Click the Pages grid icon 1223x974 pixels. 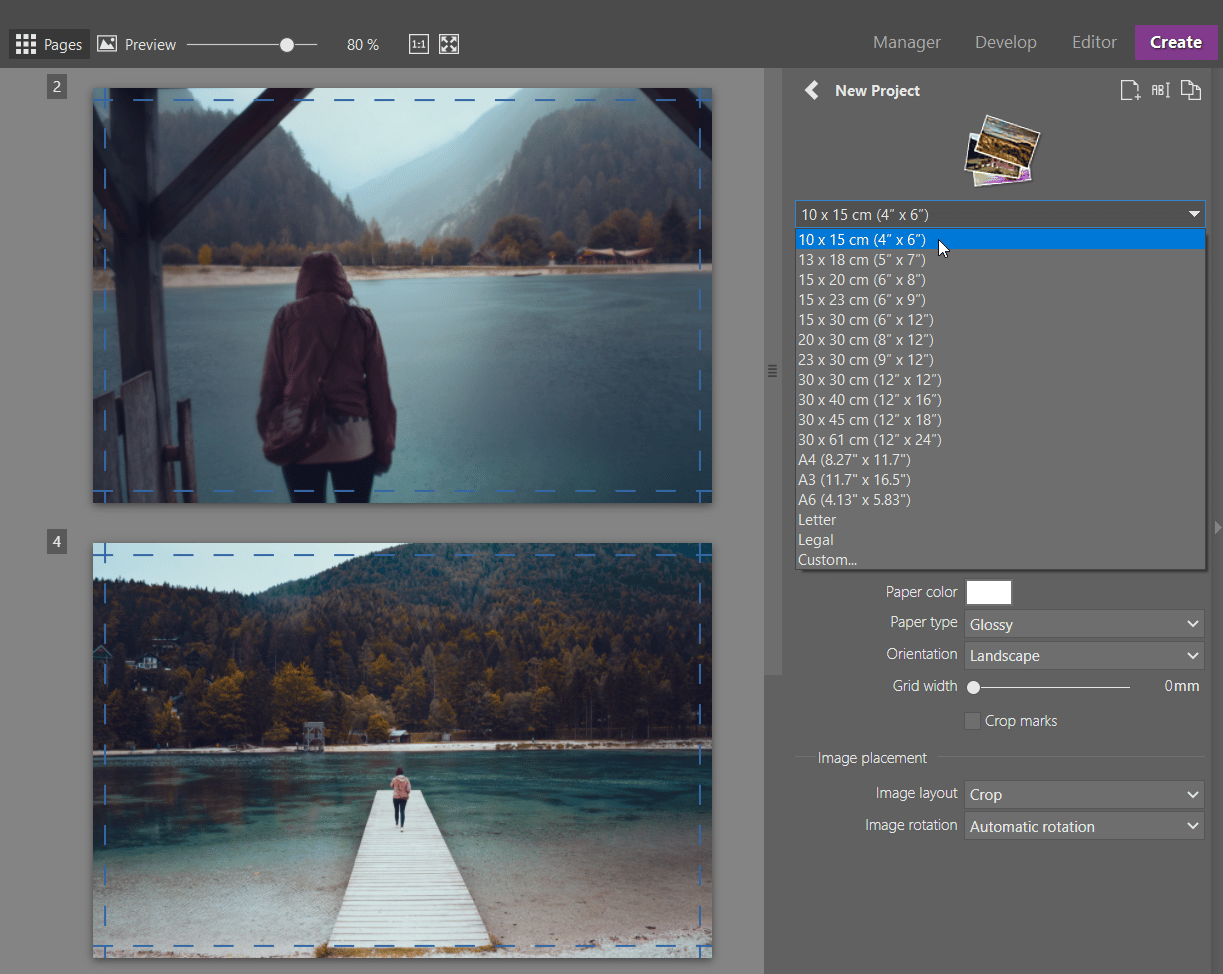click(x=25, y=44)
